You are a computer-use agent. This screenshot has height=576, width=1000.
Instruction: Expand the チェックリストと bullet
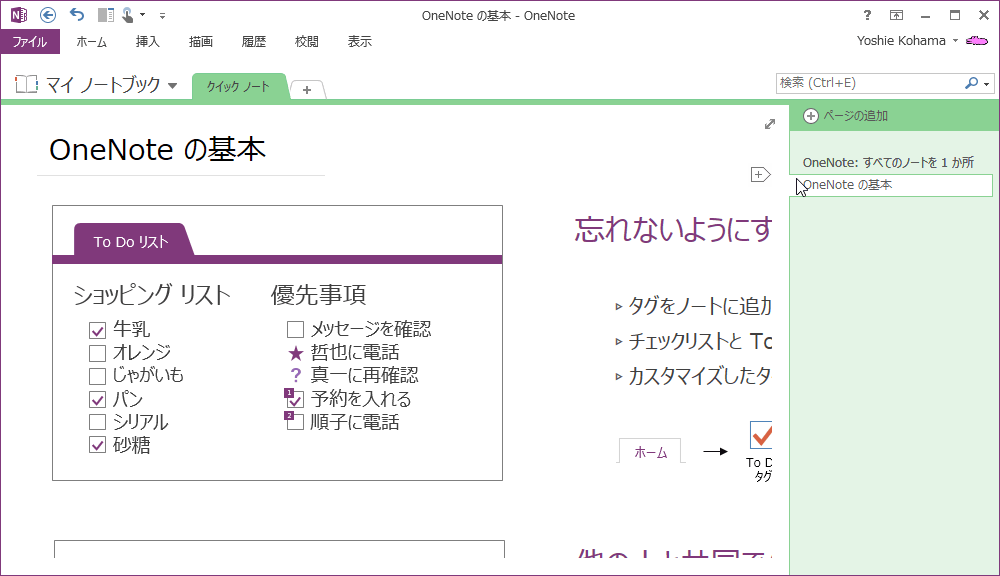tap(618, 342)
